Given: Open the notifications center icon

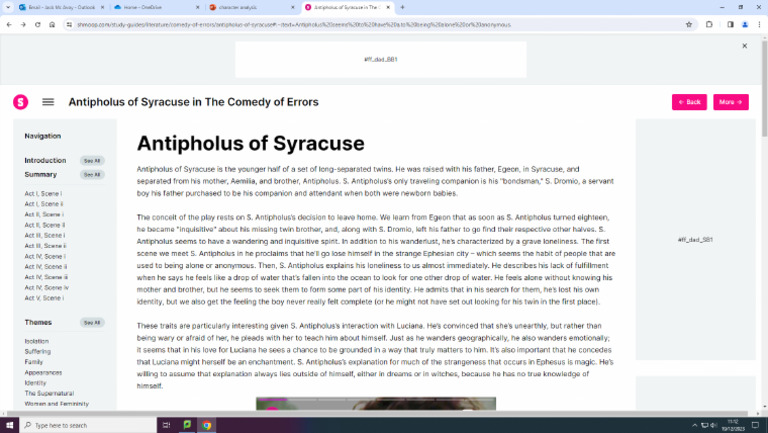Looking at the screenshot, I should coord(755,425).
